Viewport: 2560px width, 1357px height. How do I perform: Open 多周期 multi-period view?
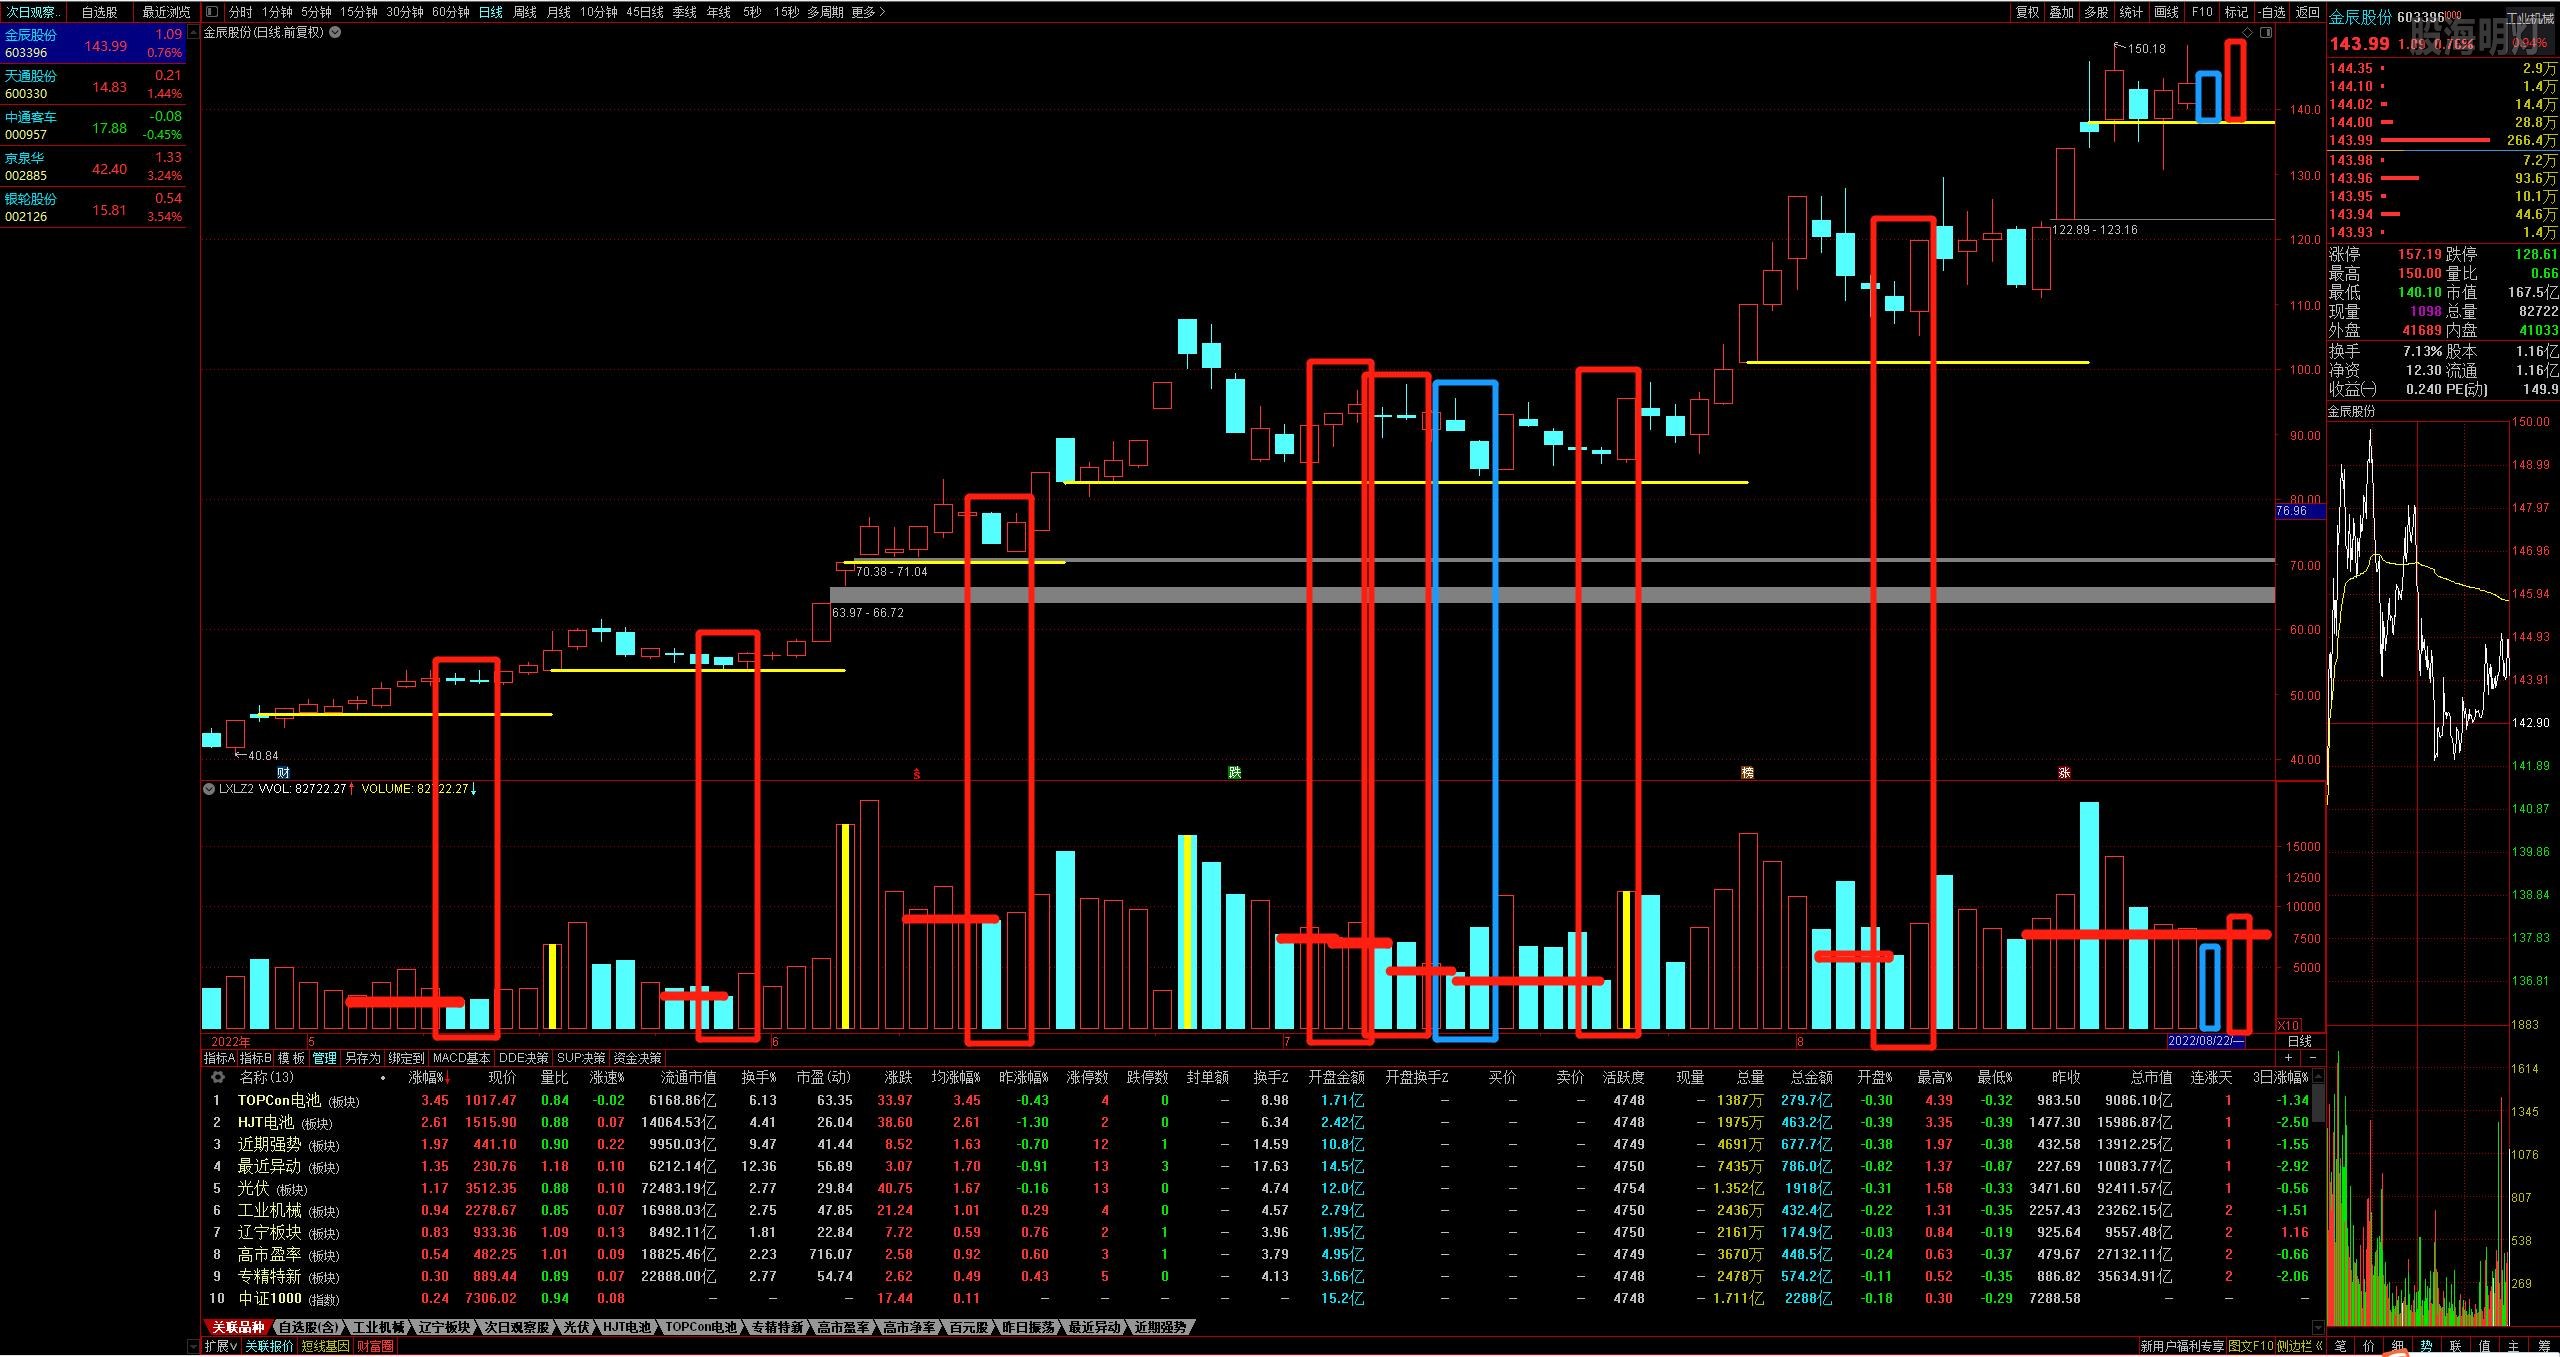tap(825, 12)
